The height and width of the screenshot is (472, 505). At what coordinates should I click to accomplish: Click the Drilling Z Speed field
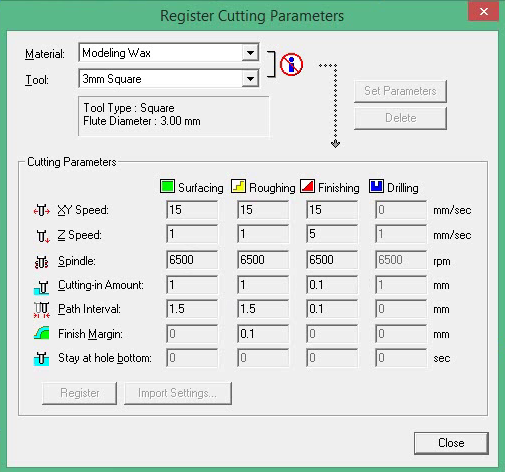click(401, 234)
